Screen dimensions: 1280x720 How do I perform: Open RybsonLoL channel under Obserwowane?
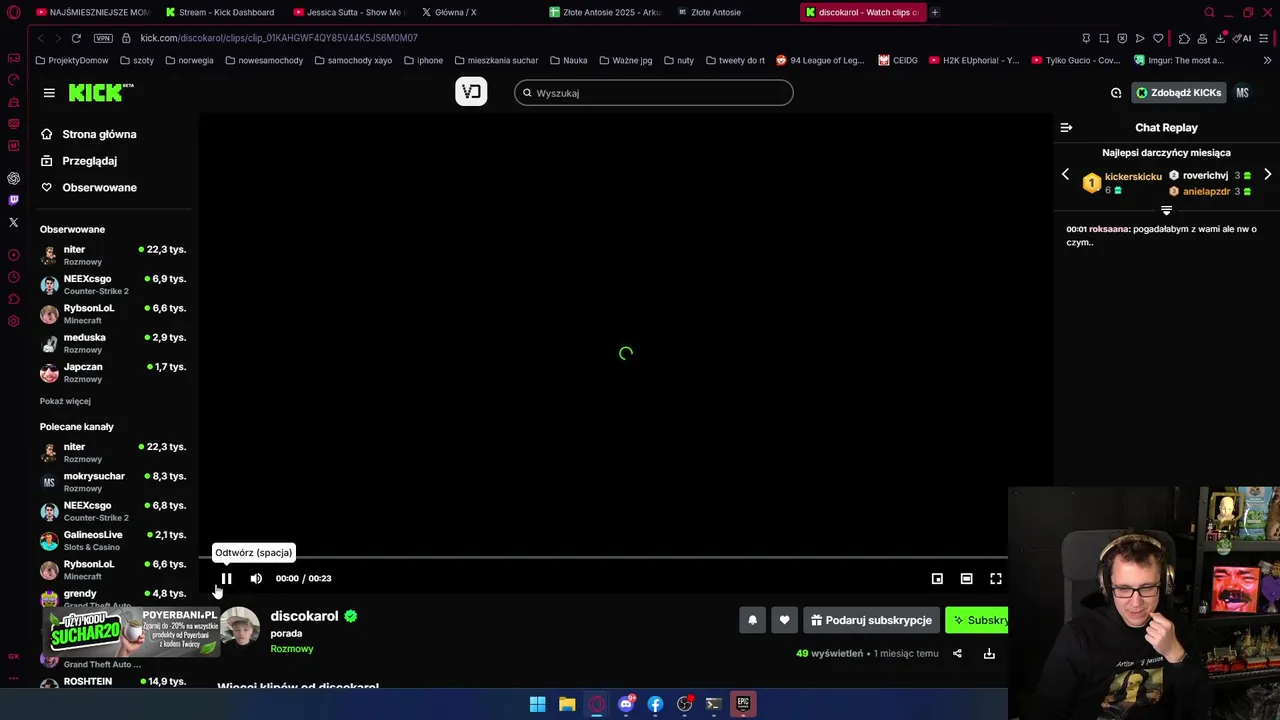113,314
